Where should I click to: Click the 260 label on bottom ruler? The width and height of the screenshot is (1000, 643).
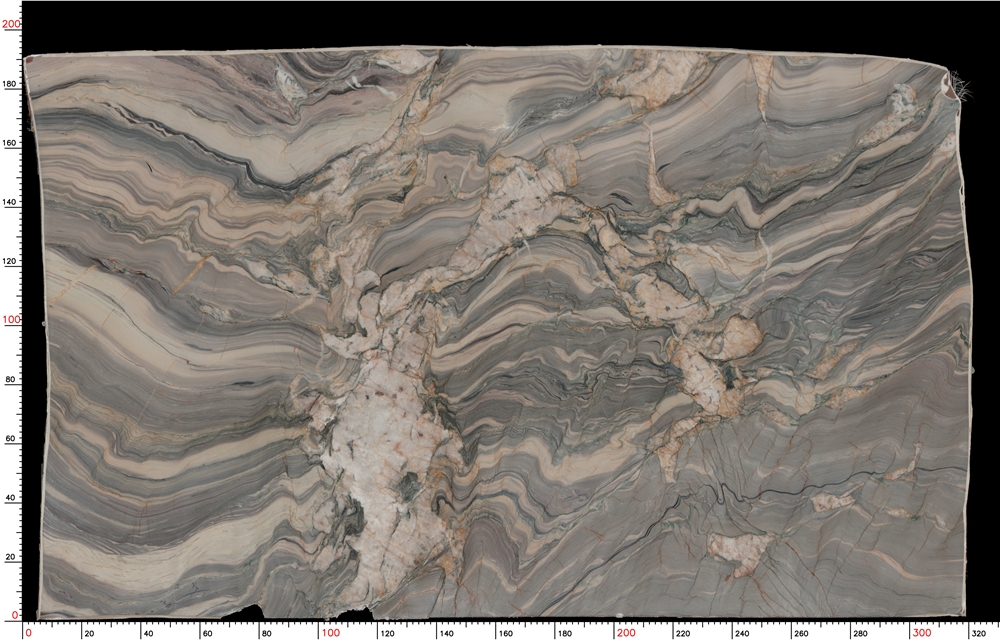[801, 632]
